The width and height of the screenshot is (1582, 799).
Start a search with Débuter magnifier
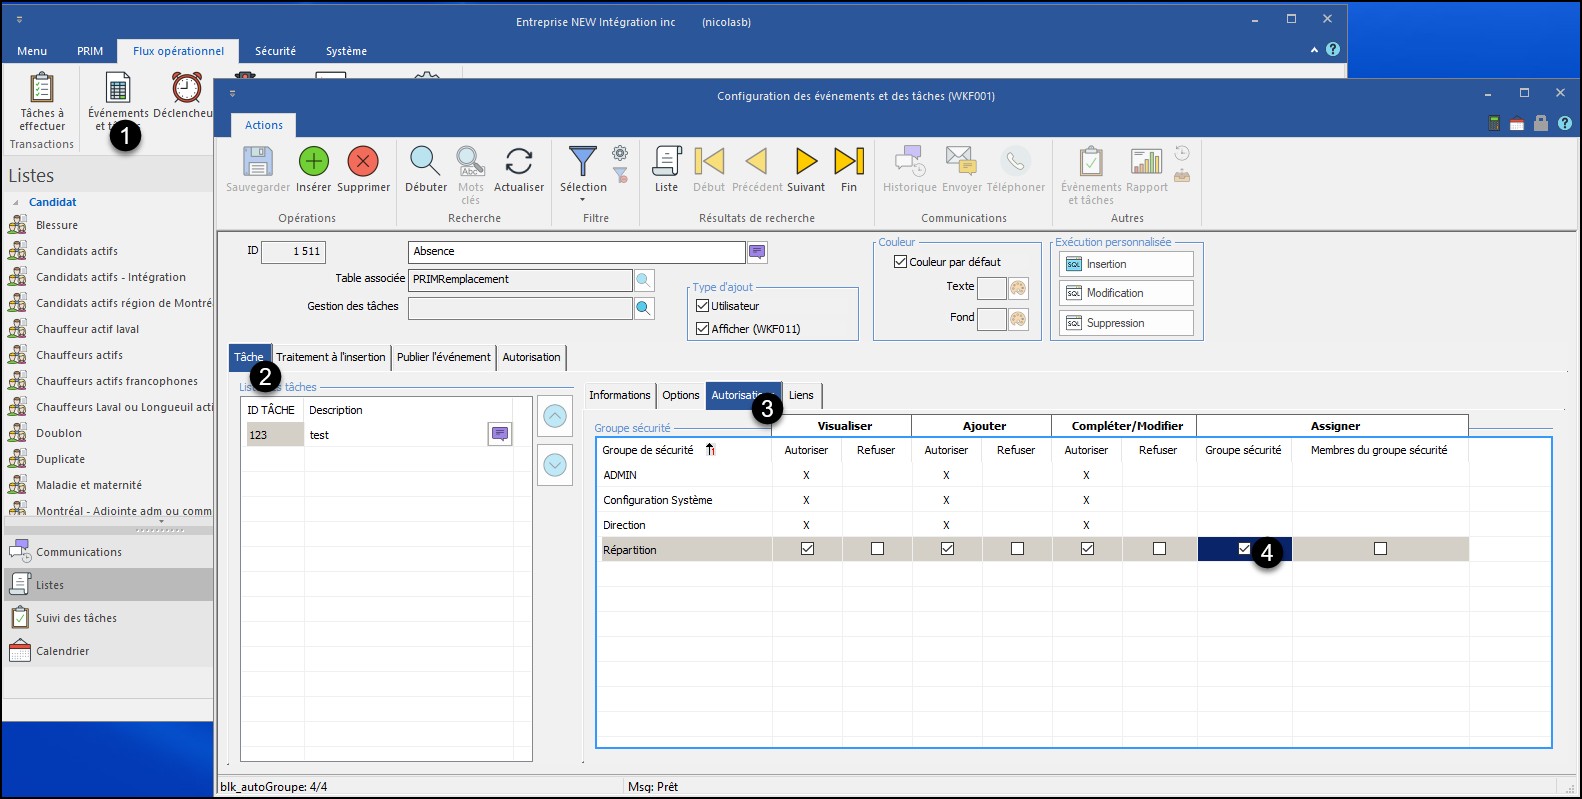[425, 162]
